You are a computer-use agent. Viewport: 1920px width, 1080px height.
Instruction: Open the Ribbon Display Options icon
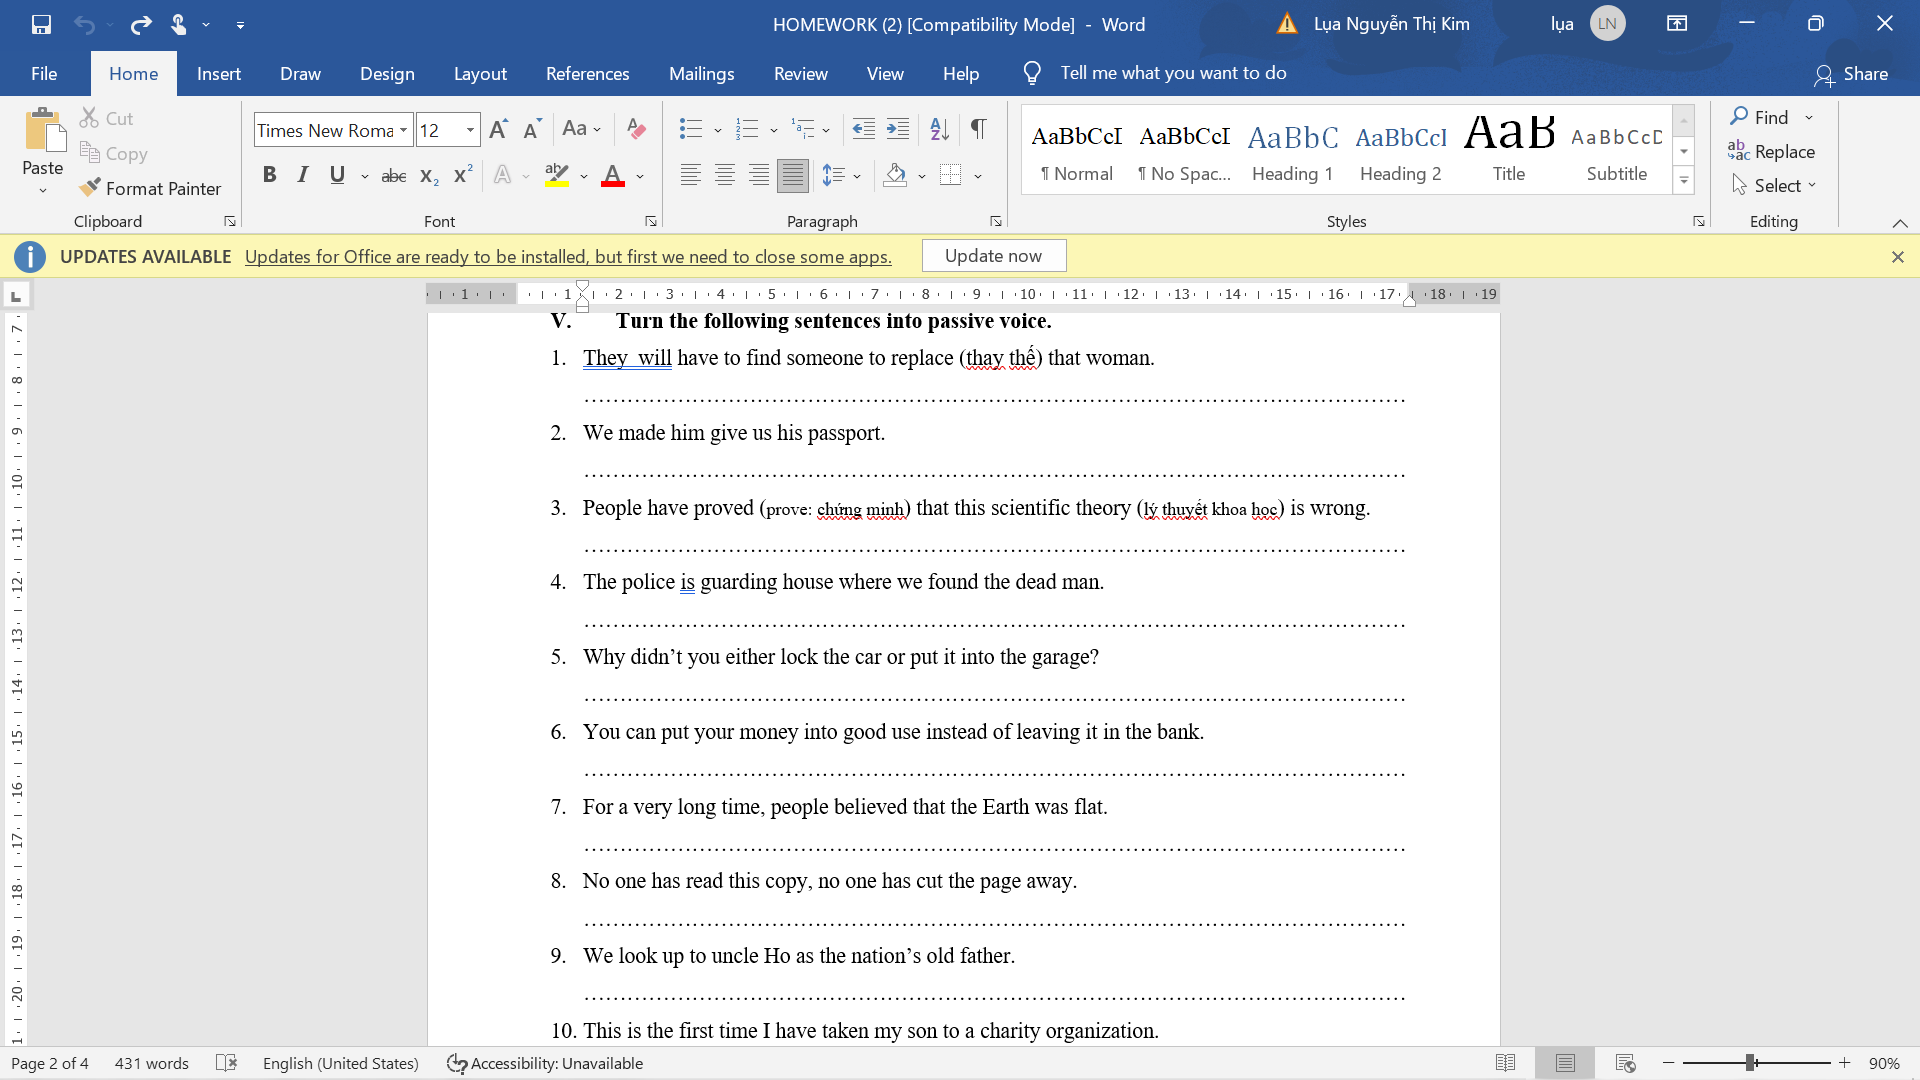coord(1677,24)
